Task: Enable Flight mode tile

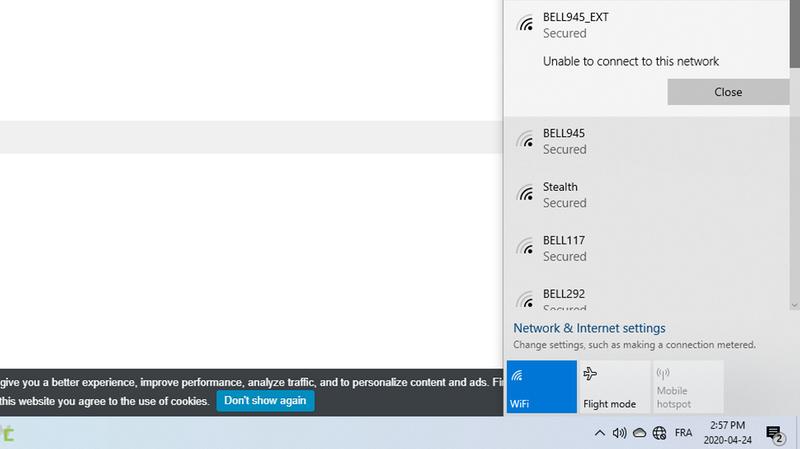Action: [614, 387]
